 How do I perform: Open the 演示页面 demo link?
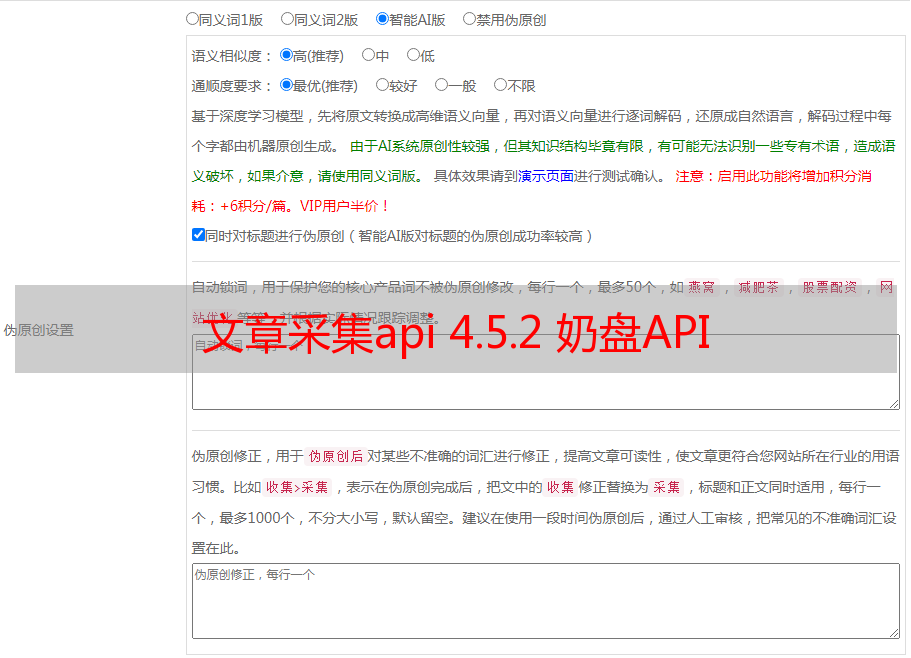tap(546, 176)
